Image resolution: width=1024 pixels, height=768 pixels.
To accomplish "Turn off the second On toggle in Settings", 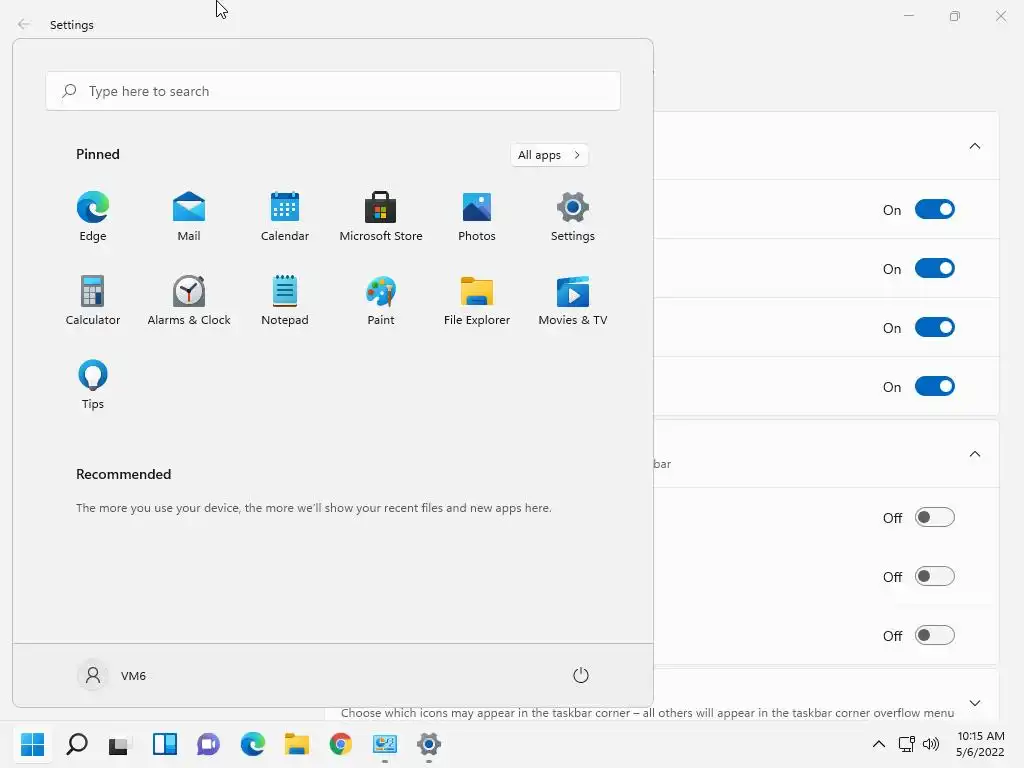I will (x=935, y=268).
